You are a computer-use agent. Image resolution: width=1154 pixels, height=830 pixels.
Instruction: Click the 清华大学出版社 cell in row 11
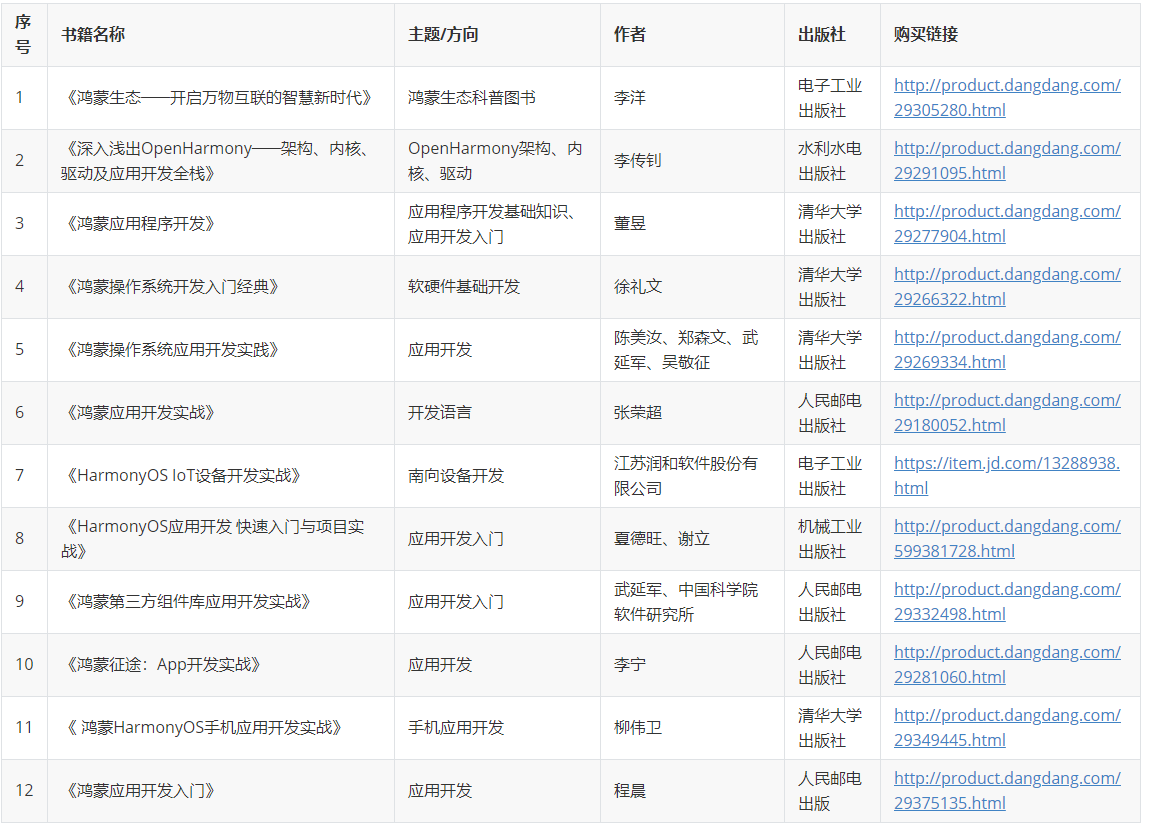pyautogui.click(x=830, y=728)
